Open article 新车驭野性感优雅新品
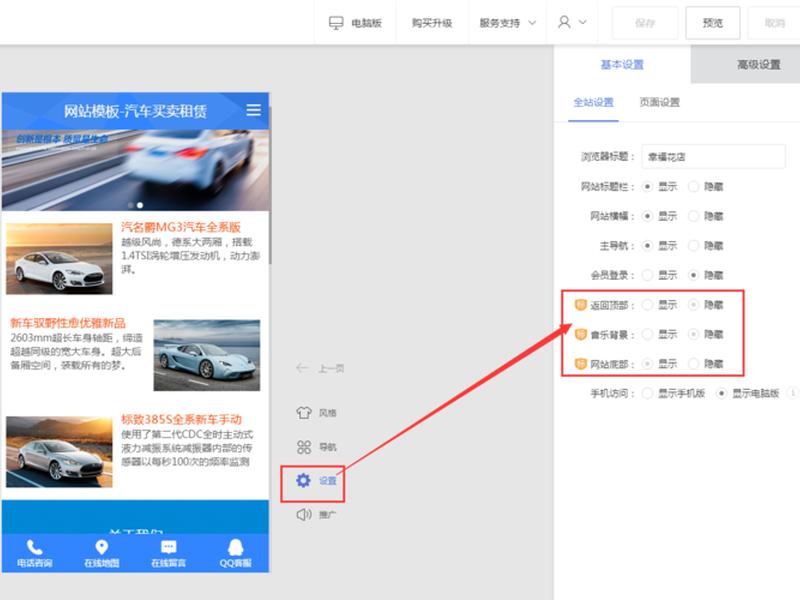The image size is (800, 600). coord(68,323)
